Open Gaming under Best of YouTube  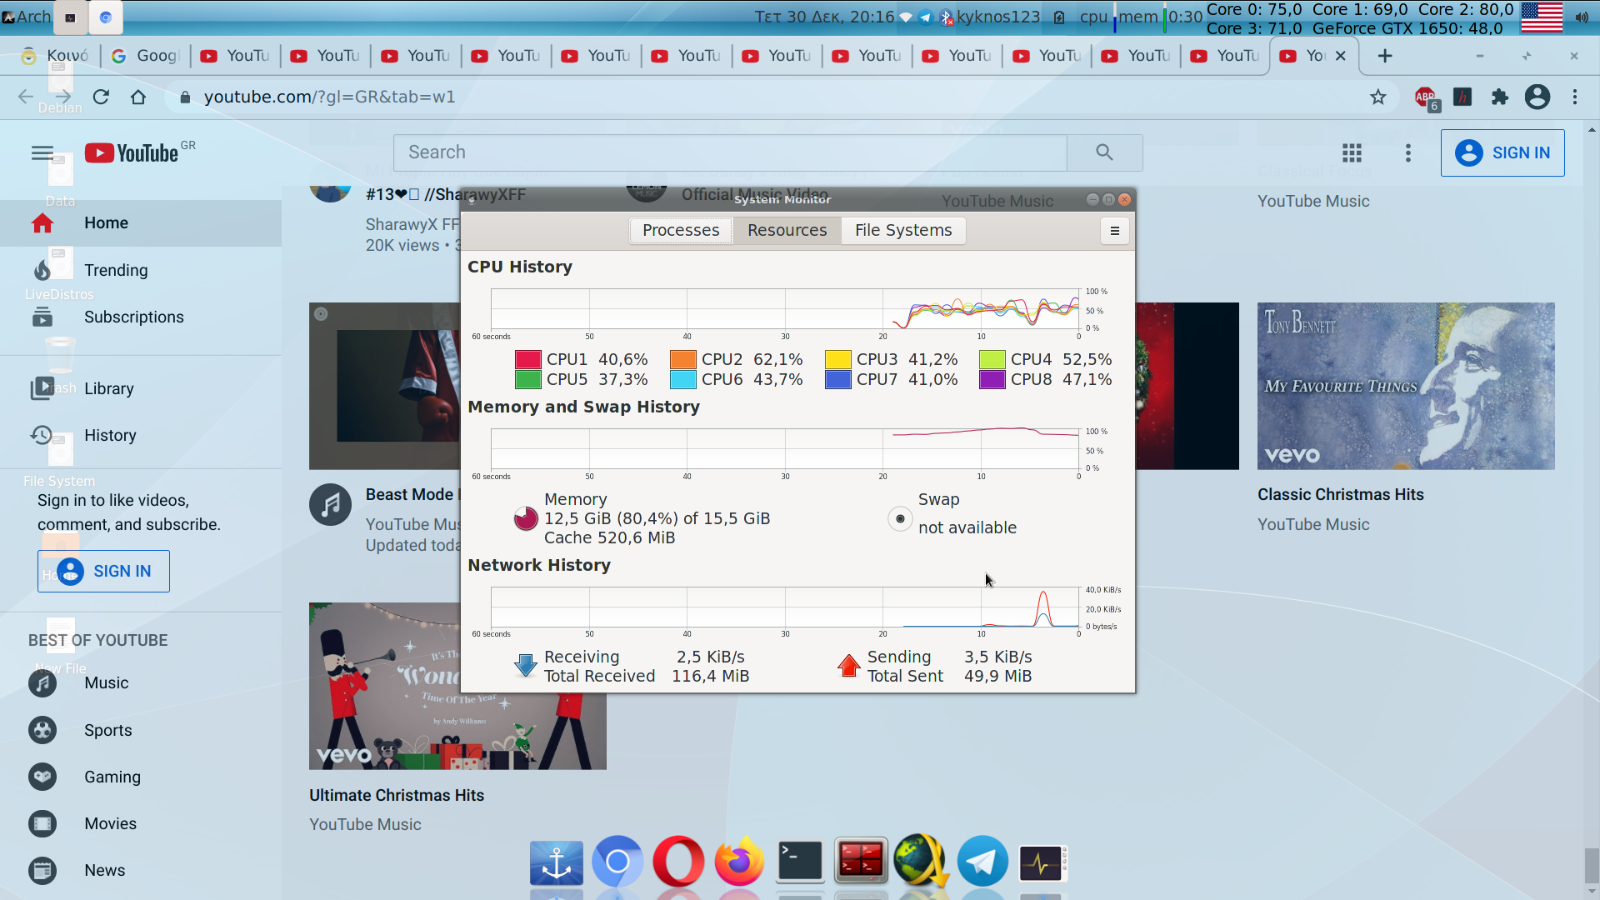click(140, 777)
